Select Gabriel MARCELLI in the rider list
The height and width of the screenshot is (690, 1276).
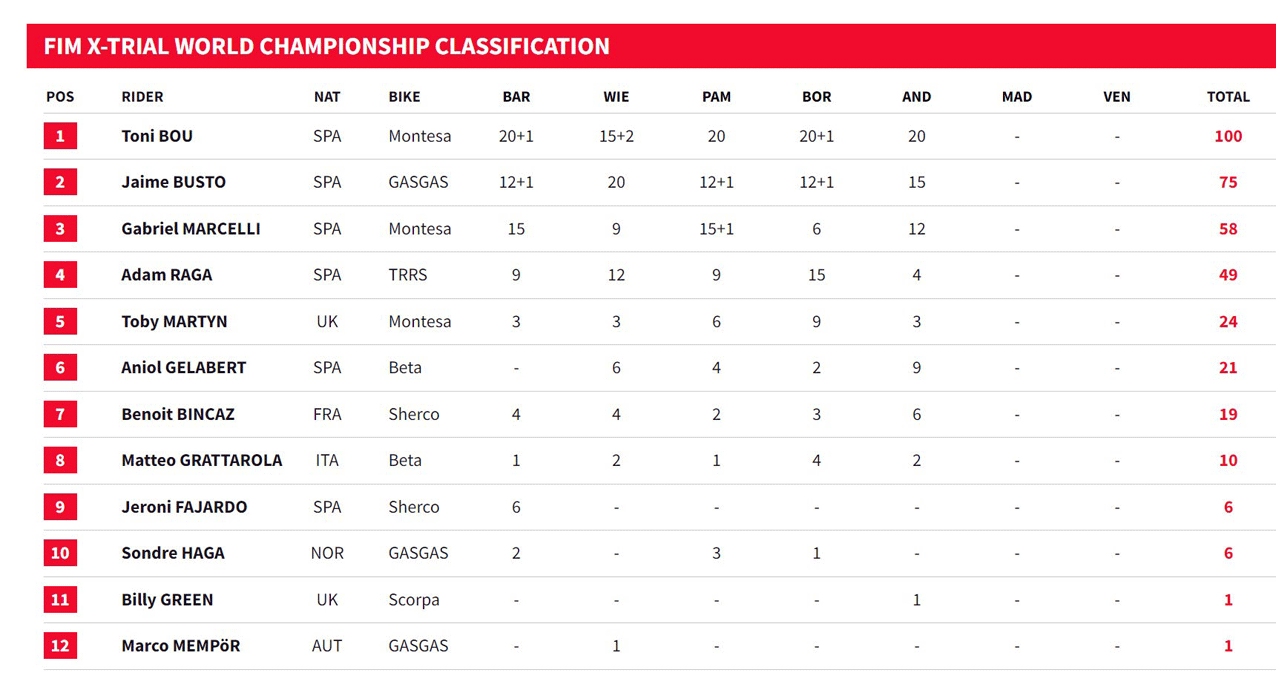coord(191,228)
